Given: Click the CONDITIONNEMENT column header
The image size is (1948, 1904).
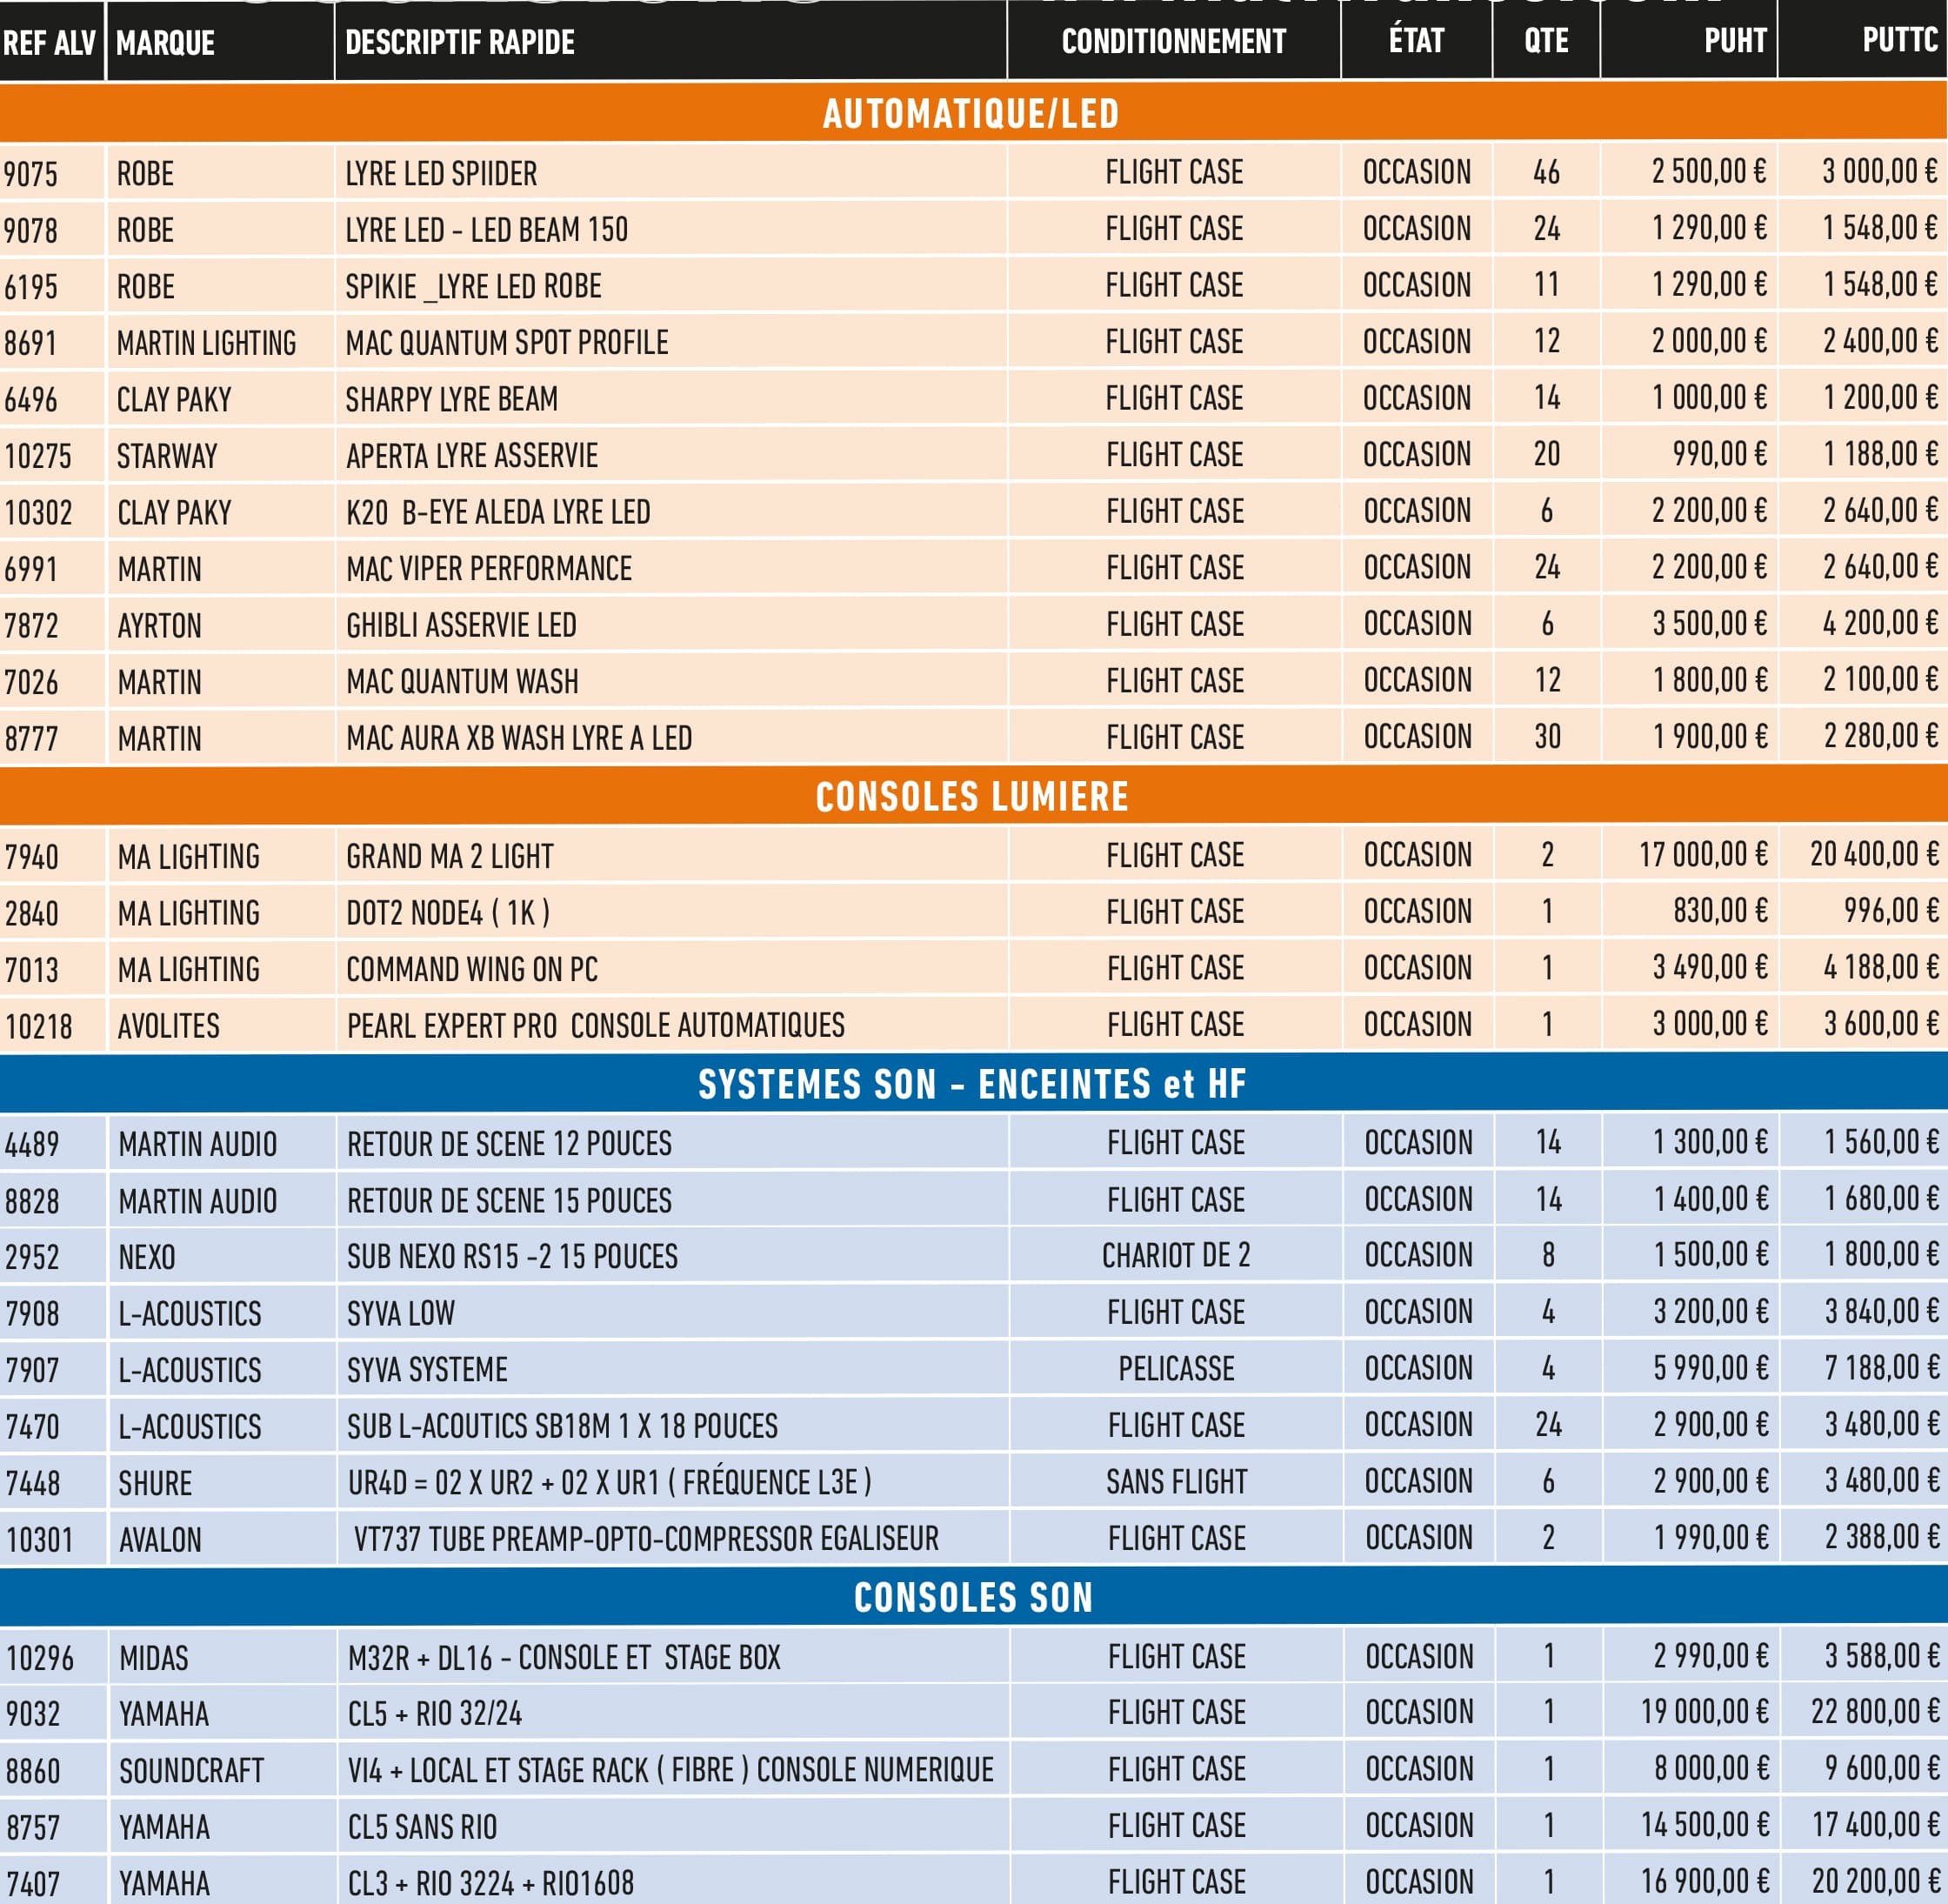Looking at the screenshot, I should (1174, 41).
